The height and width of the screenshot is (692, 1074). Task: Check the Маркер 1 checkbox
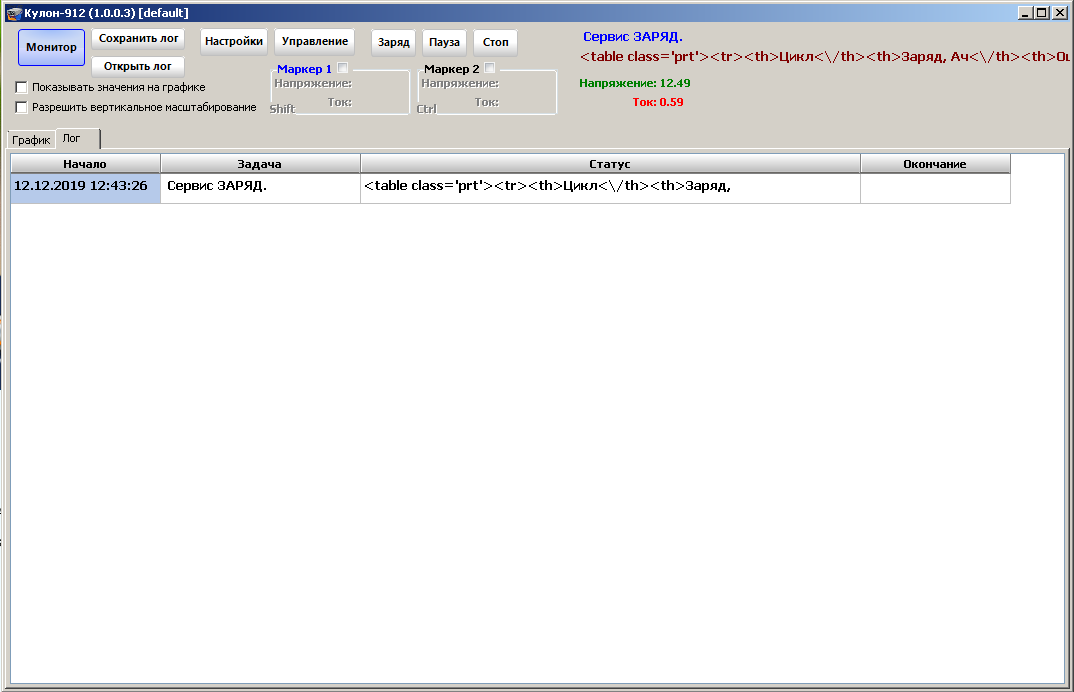343,68
